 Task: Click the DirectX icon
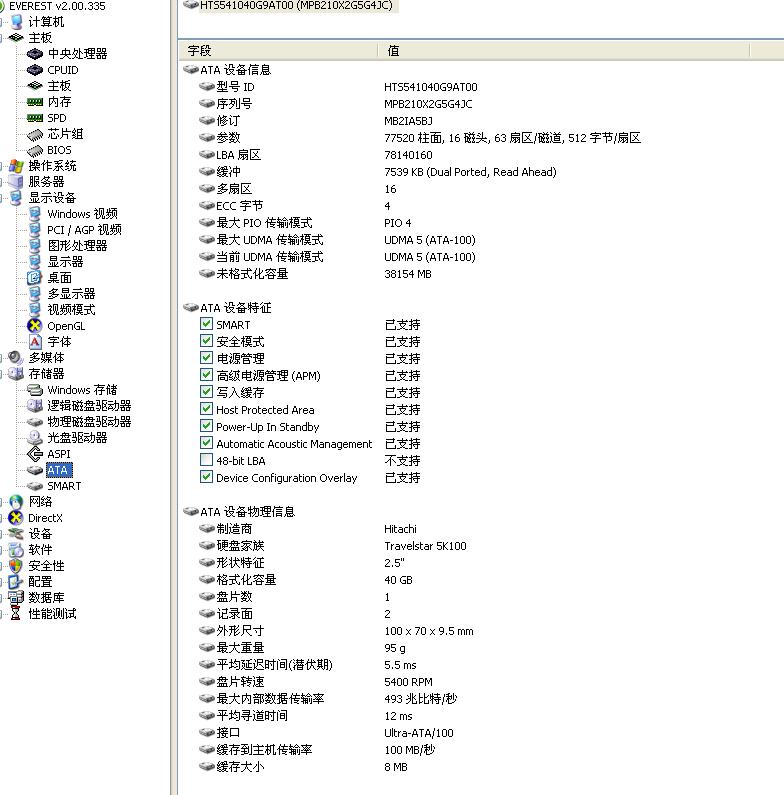[16, 518]
